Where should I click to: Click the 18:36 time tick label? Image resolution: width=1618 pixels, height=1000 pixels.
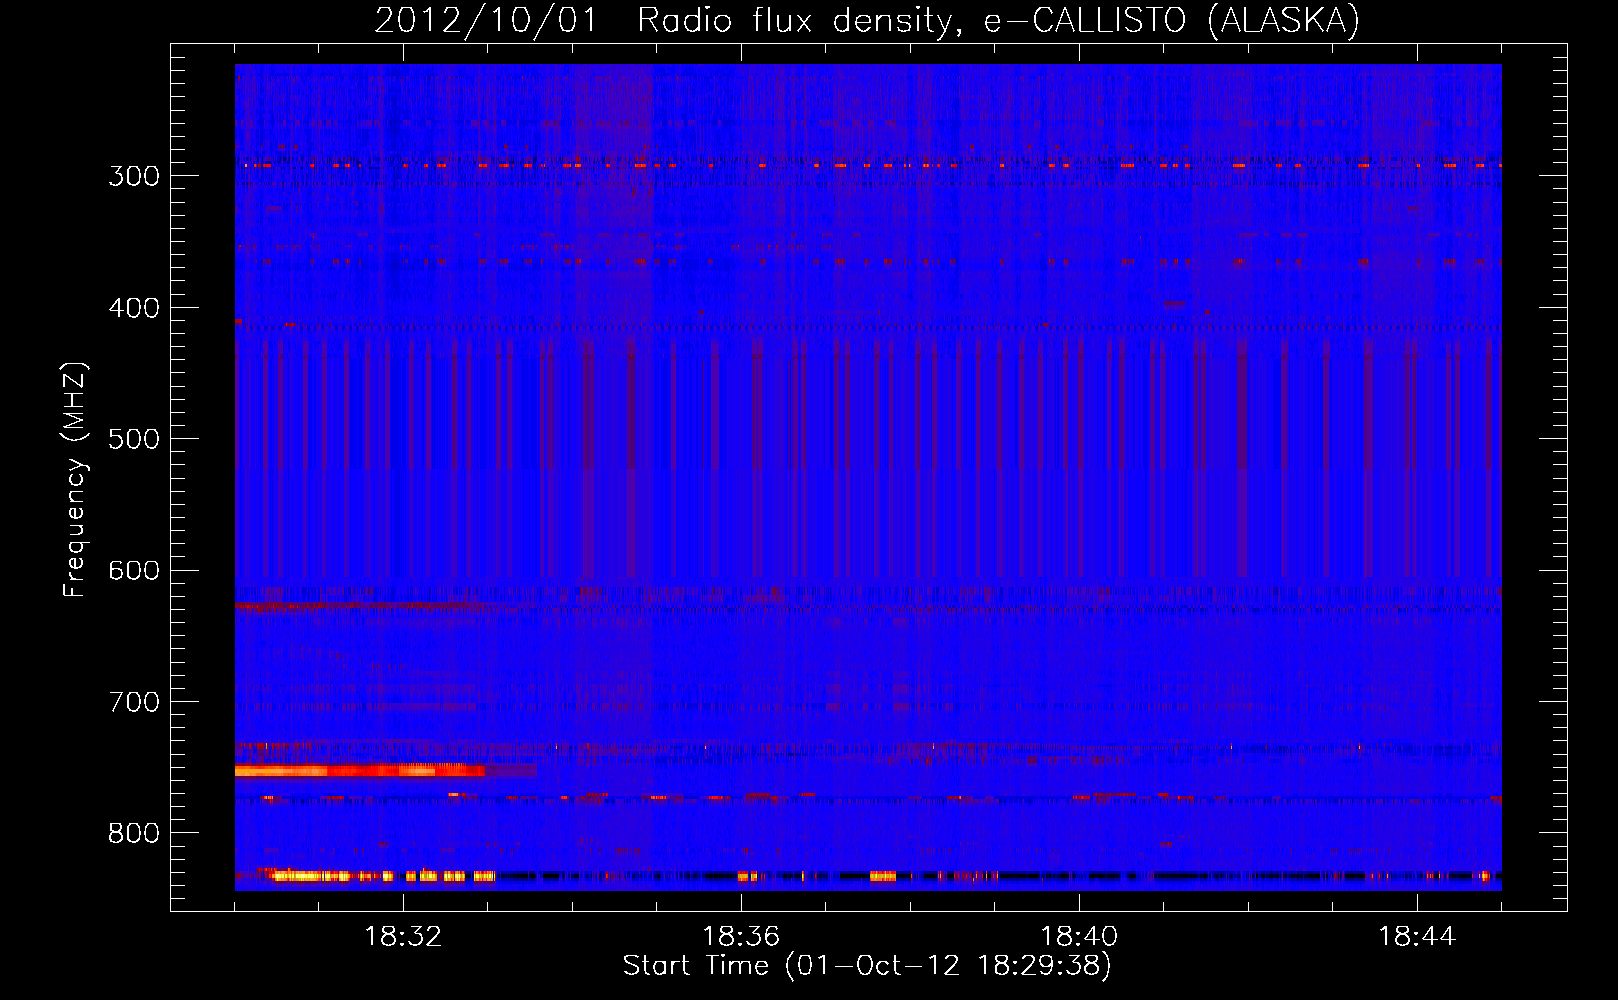741,937
